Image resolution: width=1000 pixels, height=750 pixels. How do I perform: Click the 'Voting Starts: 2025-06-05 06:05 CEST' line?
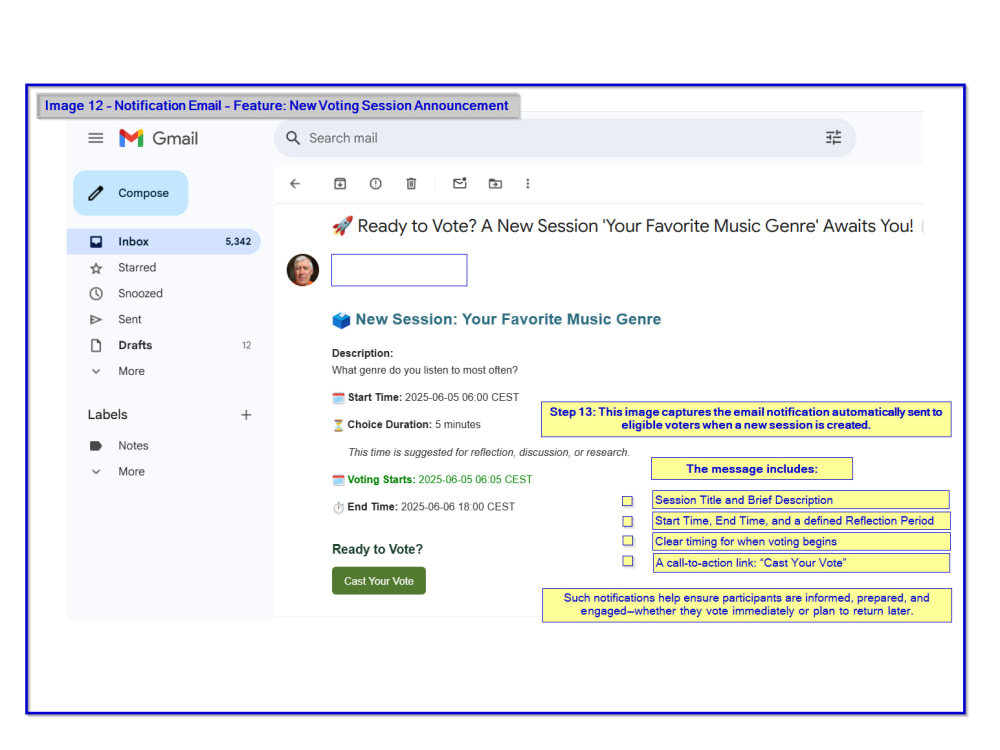point(432,480)
